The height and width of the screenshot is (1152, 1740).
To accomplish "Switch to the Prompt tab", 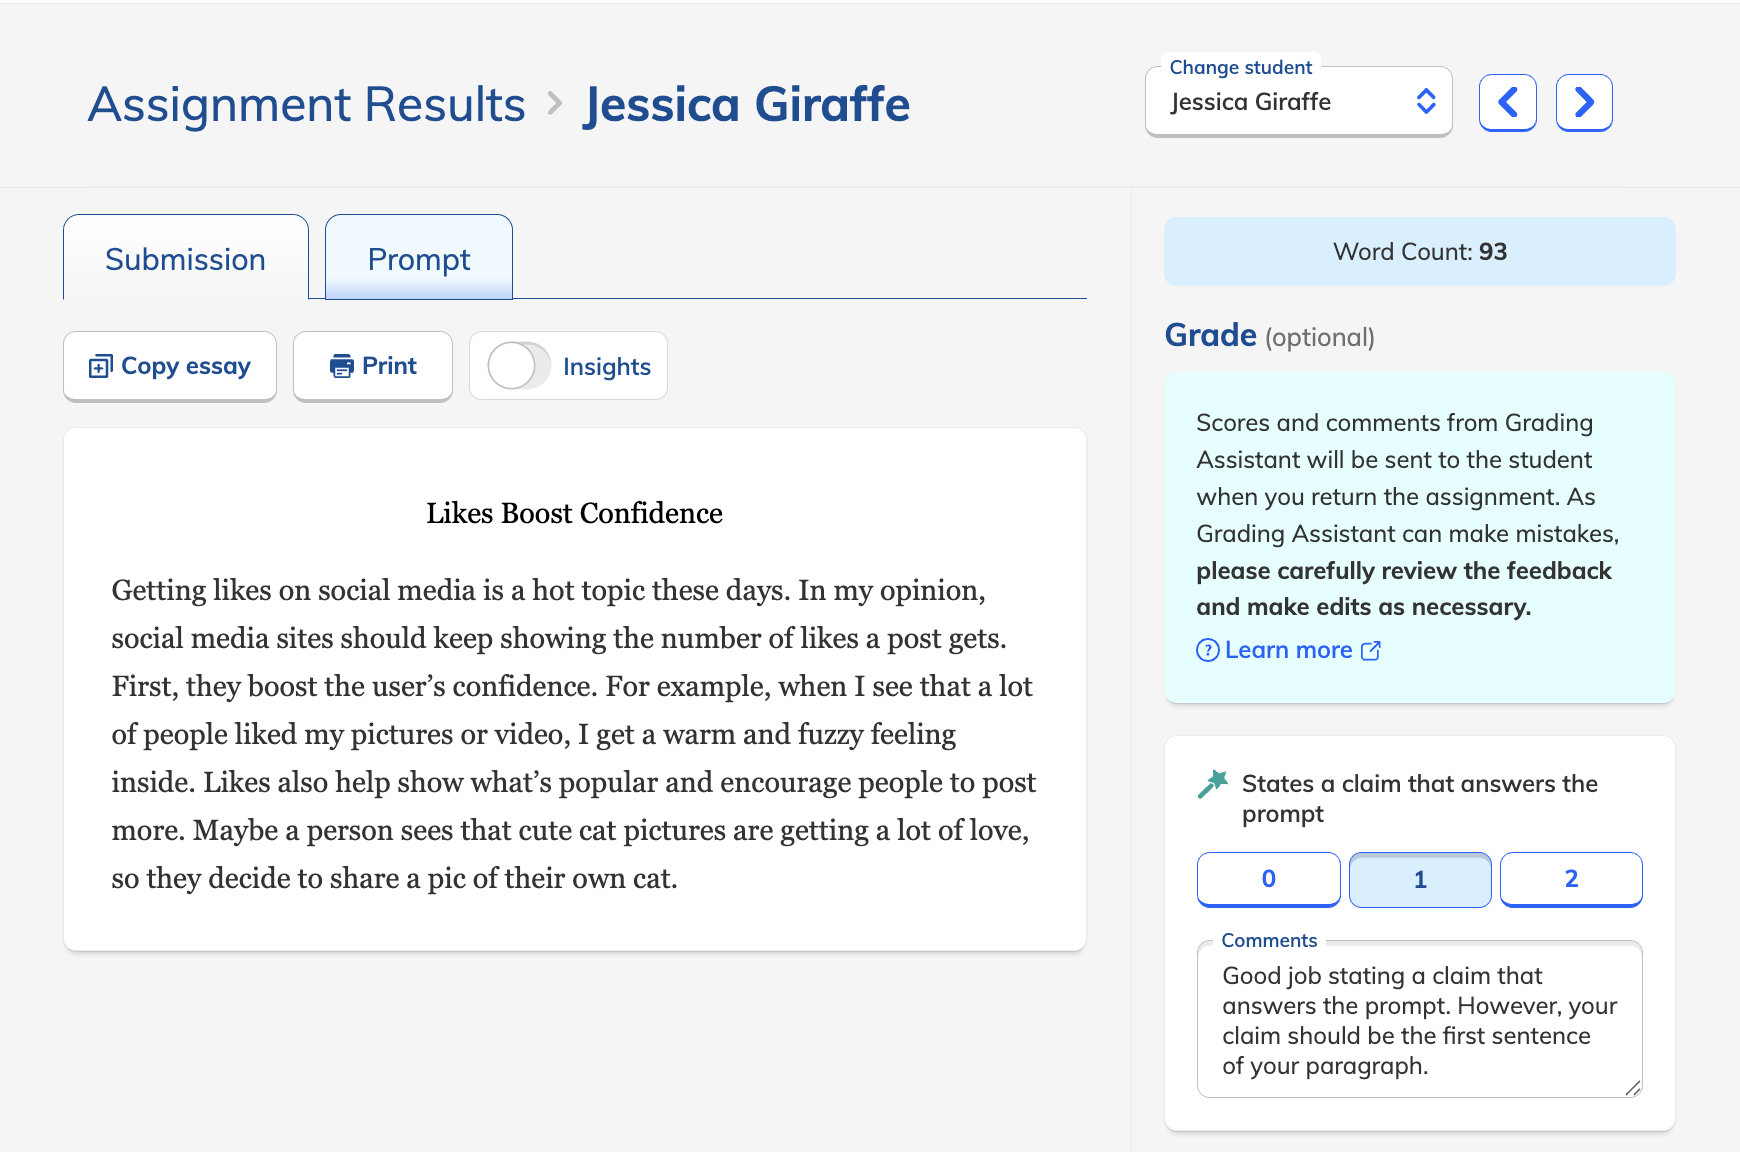I will tap(418, 258).
